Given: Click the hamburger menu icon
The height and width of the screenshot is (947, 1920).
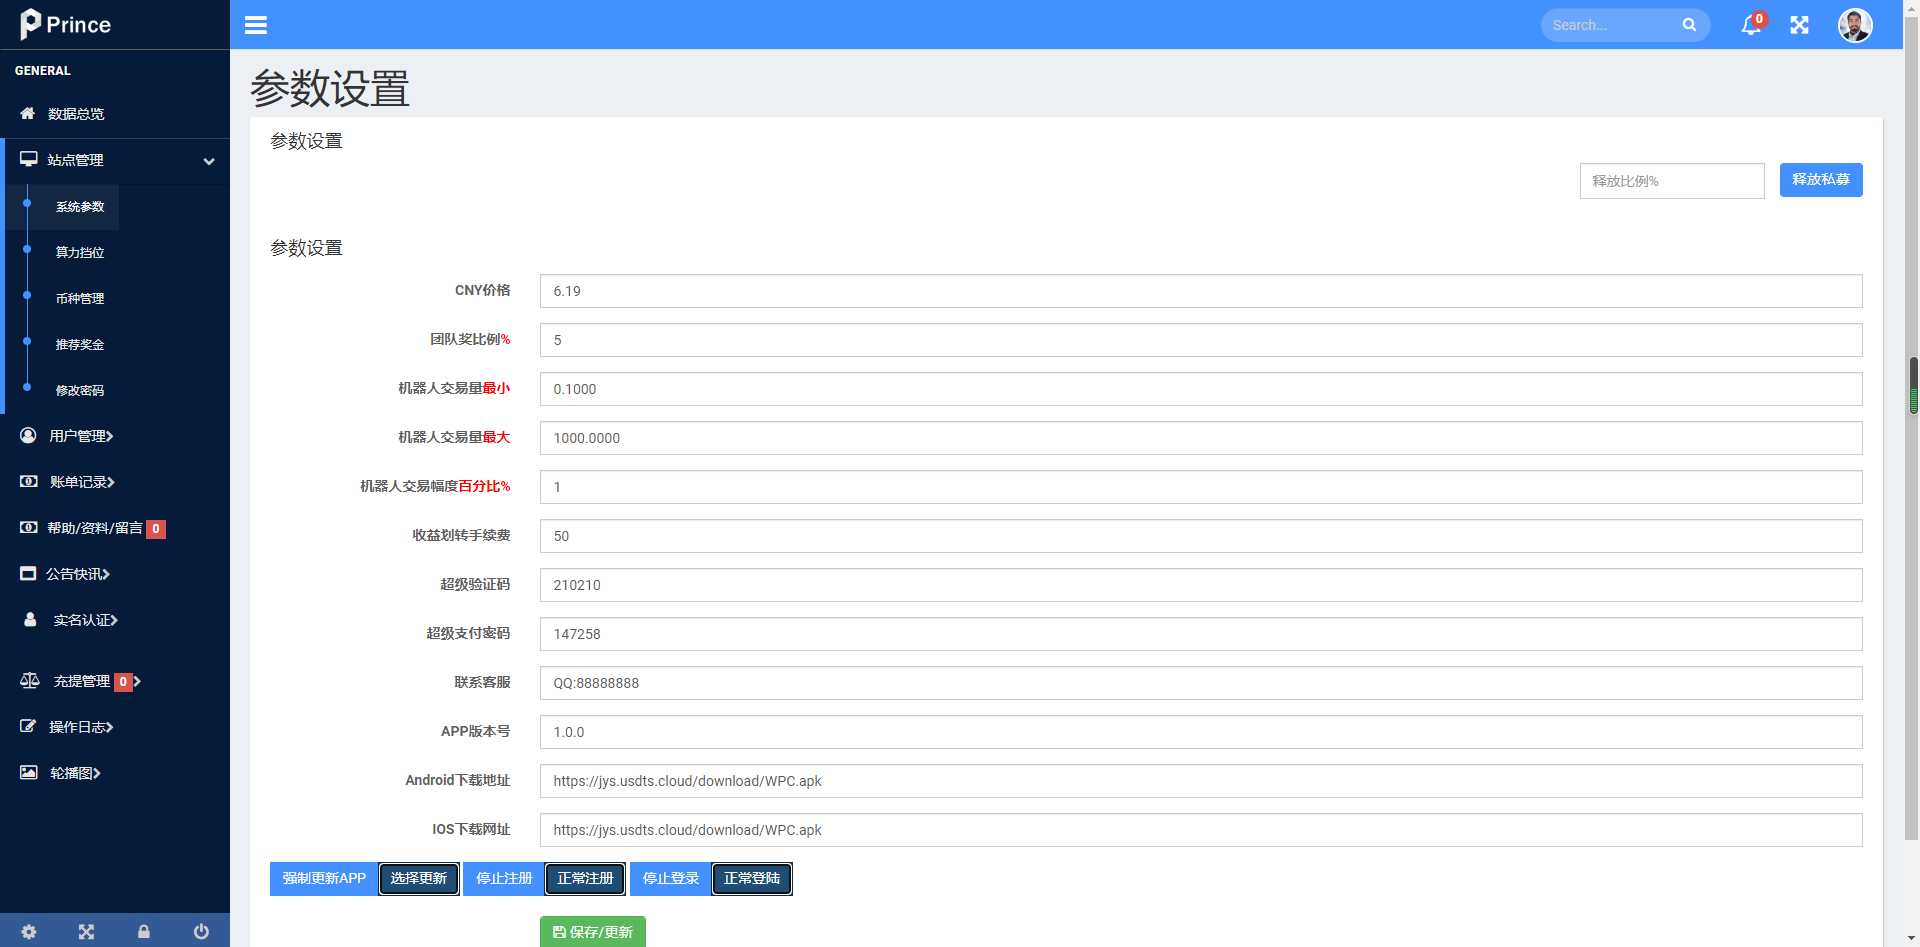Looking at the screenshot, I should tap(256, 25).
